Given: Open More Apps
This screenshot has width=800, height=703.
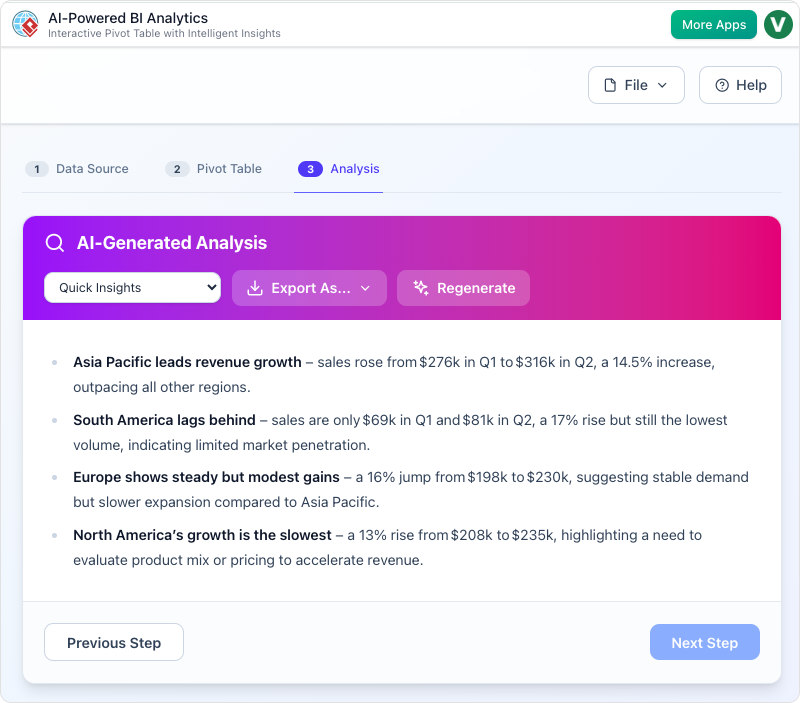Looking at the screenshot, I should [713, 24].
